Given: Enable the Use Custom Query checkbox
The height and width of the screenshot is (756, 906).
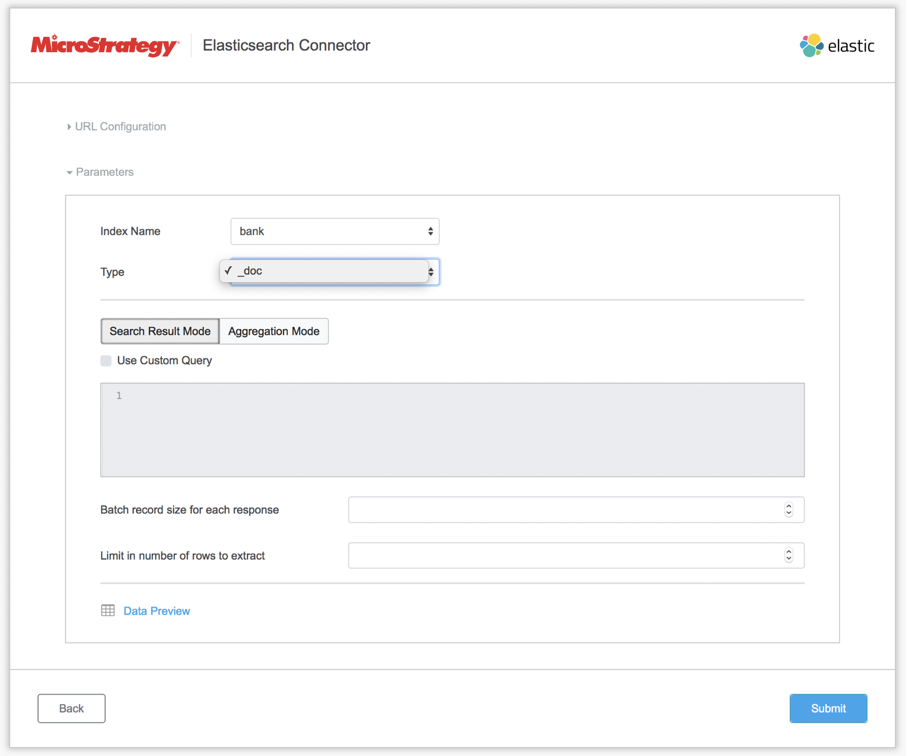Looking at the screenshot, I should [x=106, y=361].
